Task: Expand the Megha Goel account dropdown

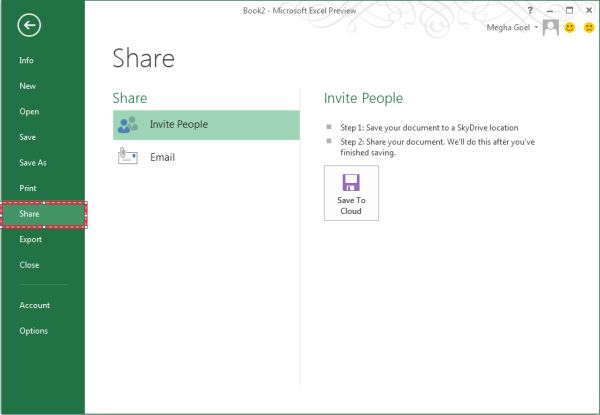Action: [x=536, y=27]
